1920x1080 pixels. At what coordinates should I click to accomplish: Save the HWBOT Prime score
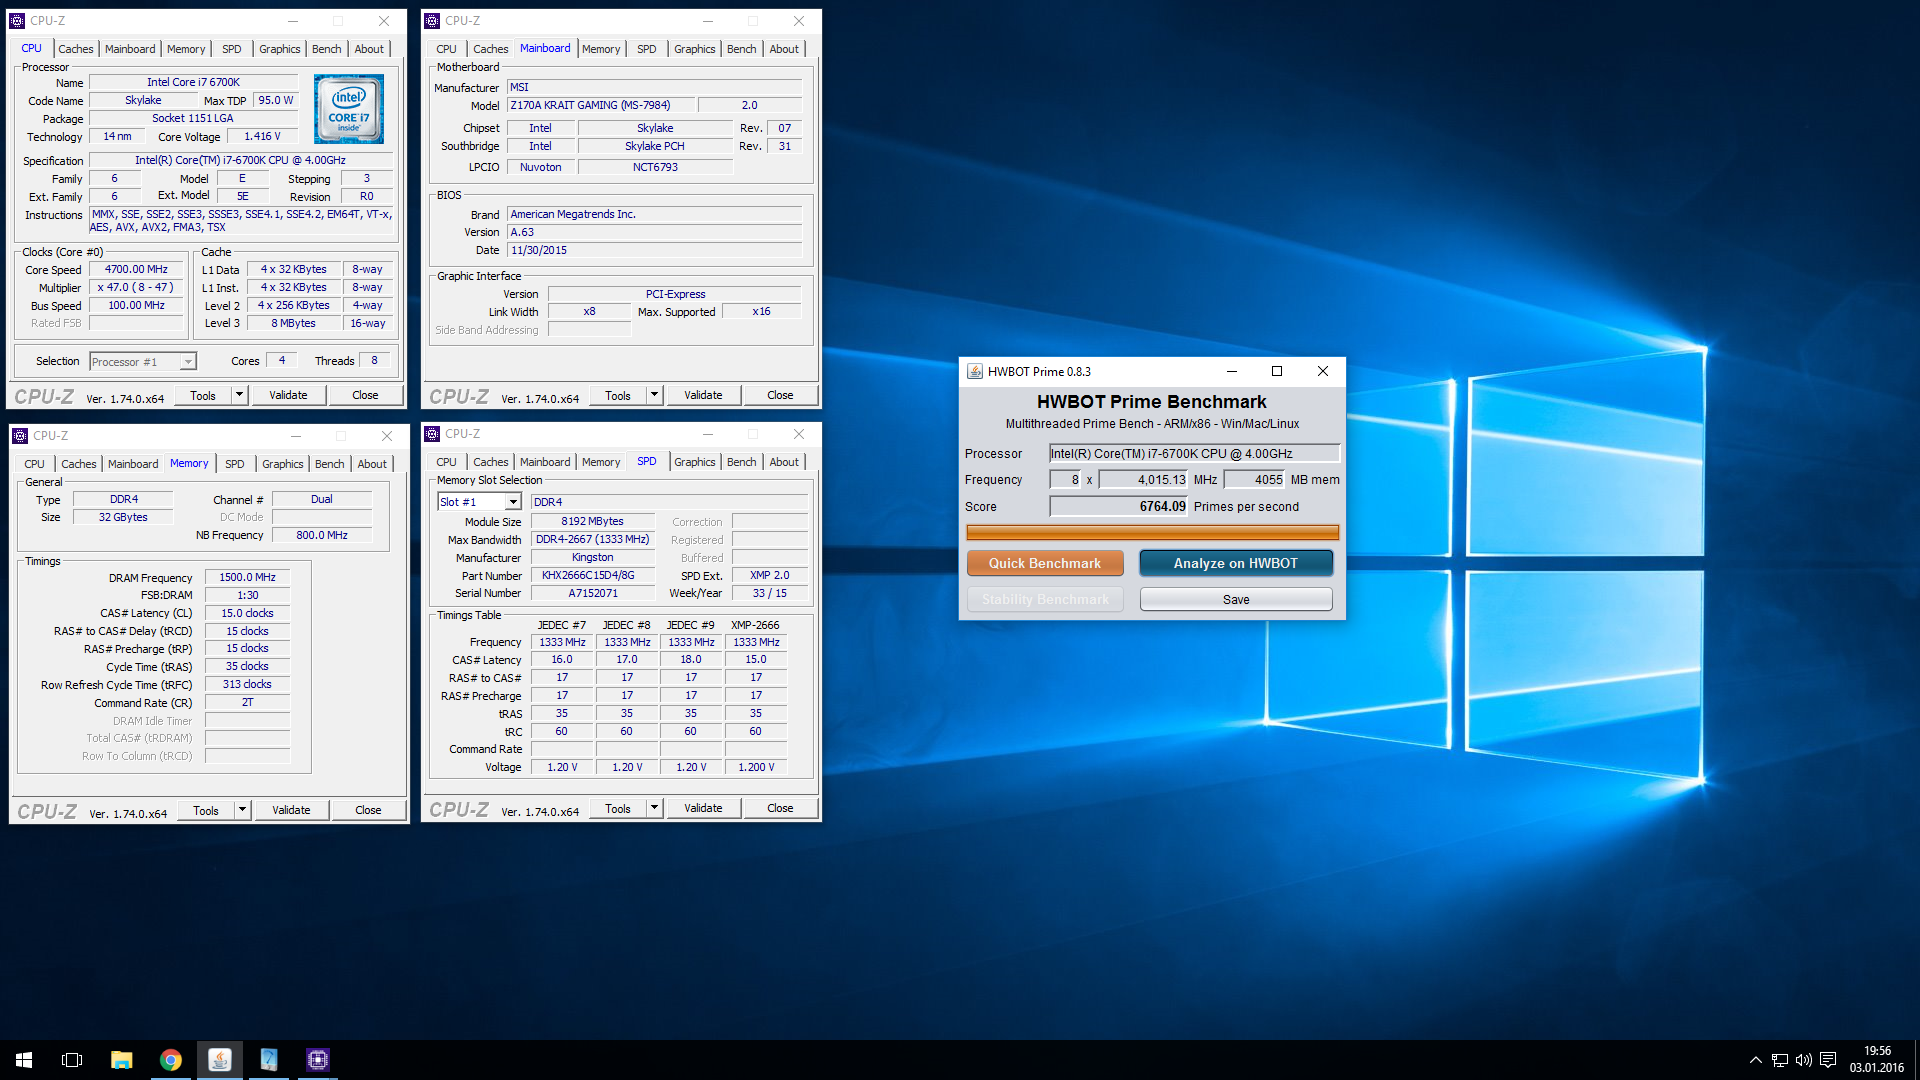1236,599
